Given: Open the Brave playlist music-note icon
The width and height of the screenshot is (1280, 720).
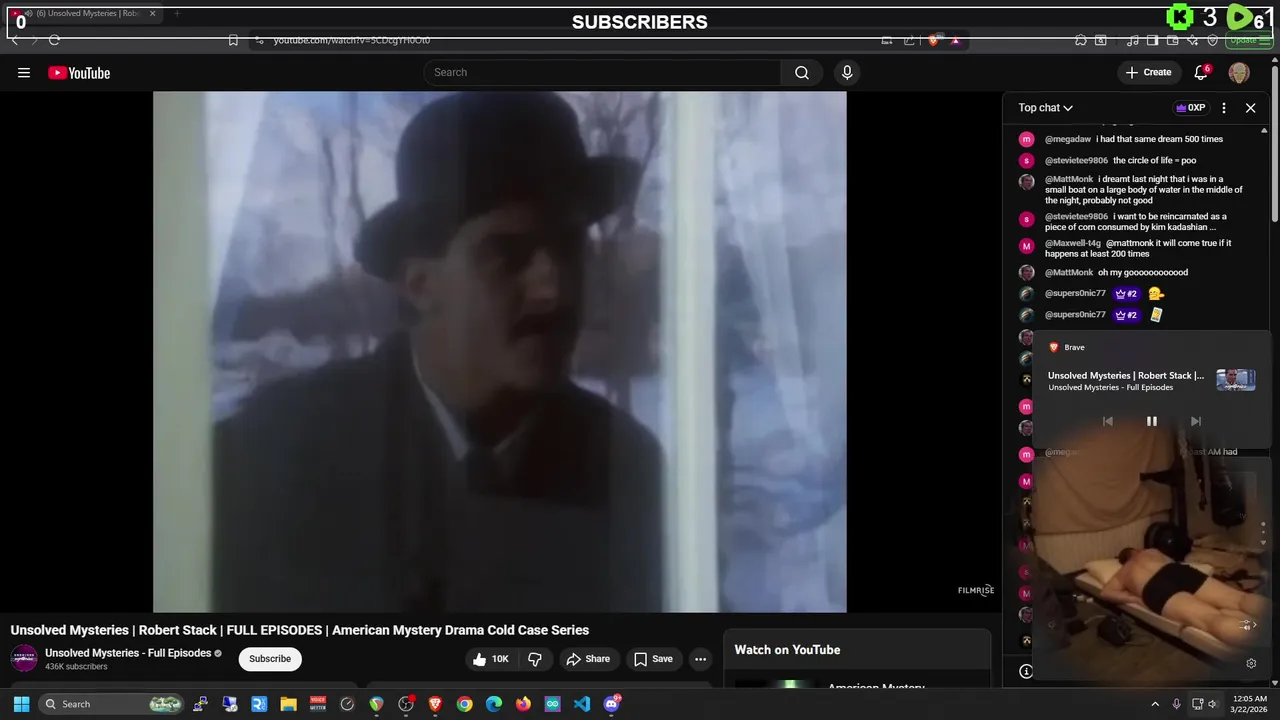Looking at the screenshot, I should pyautogui.click(x=1133, y=40).
